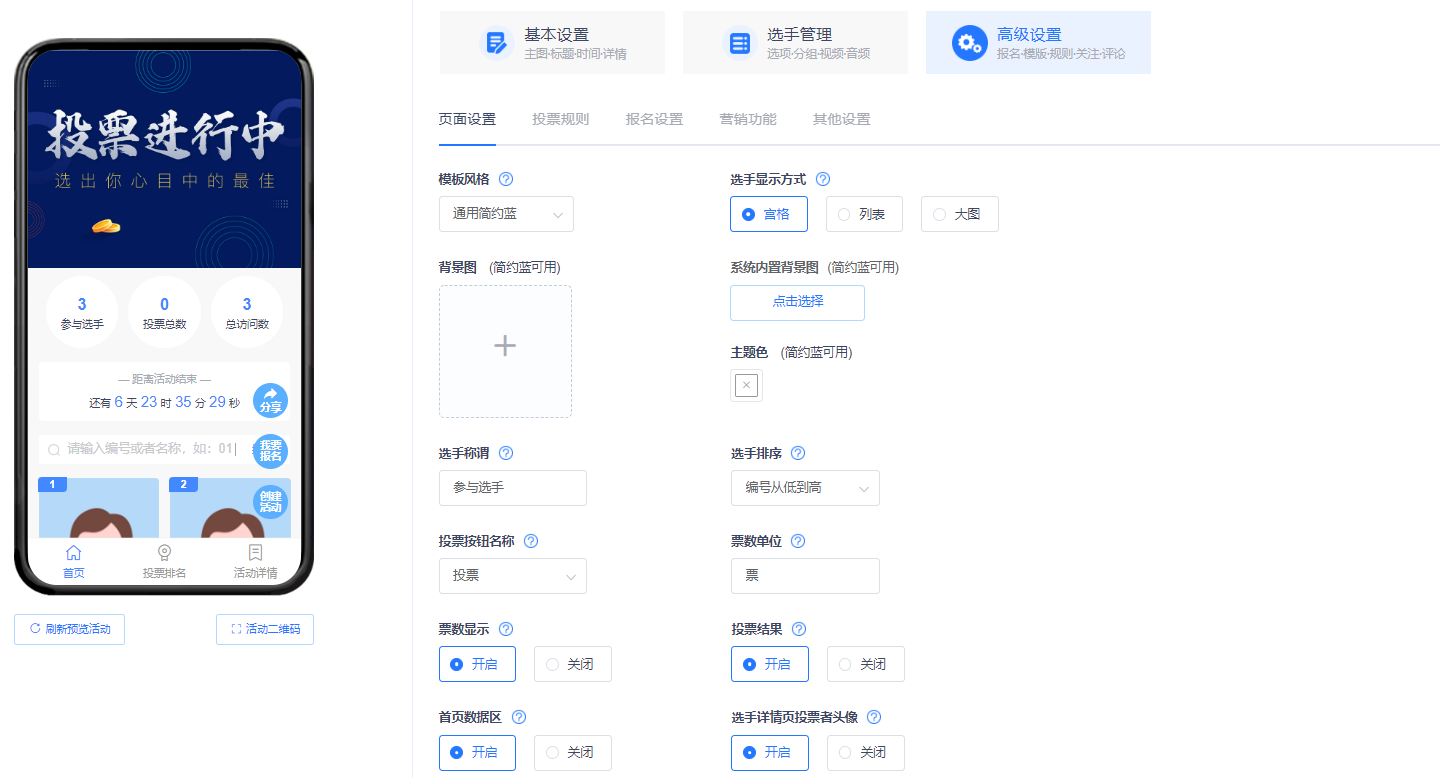1440x778 pixels.
Task: Click the 高级设置 gears icon
Action: click(x=969, y=43)
